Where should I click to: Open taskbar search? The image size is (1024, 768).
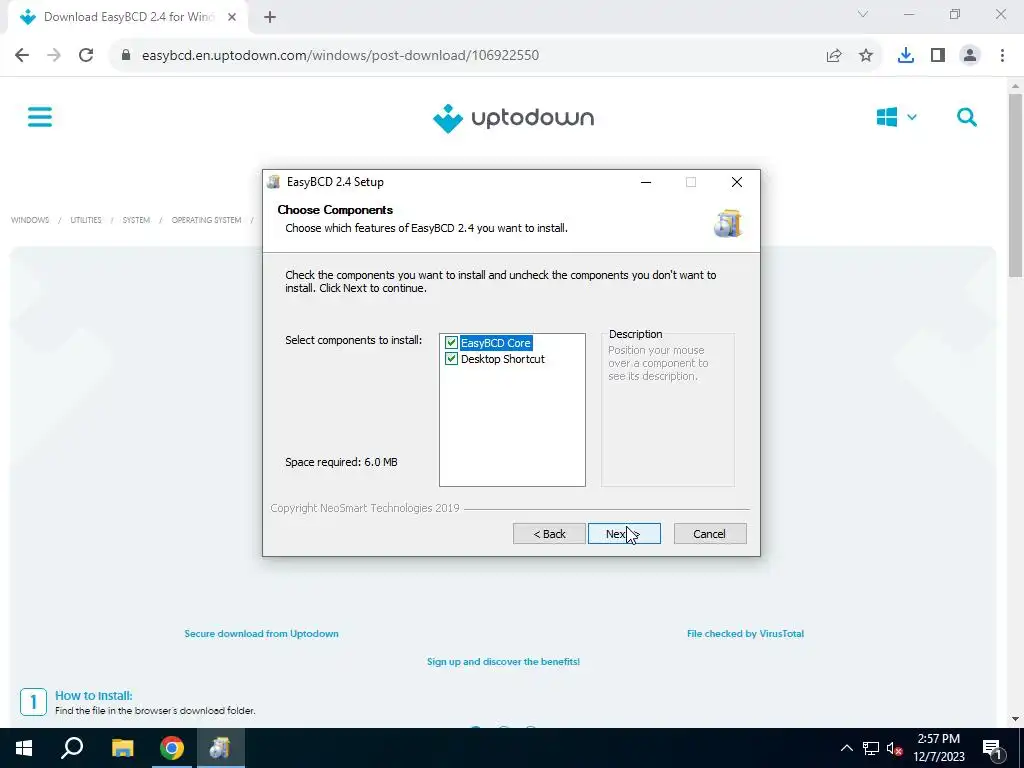[72, 748]
